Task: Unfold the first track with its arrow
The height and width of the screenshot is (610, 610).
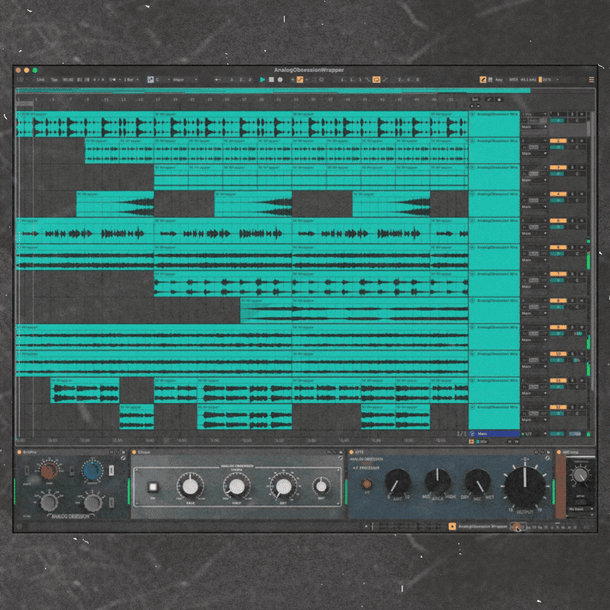Action: pos(473,114)
